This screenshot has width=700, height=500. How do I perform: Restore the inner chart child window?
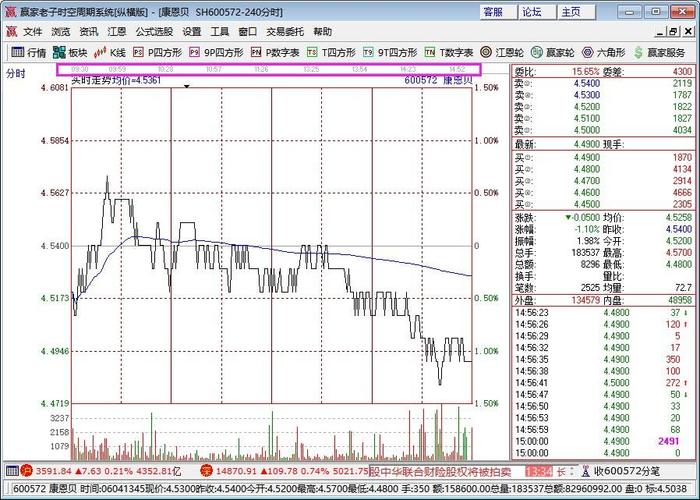coord(674,32)
